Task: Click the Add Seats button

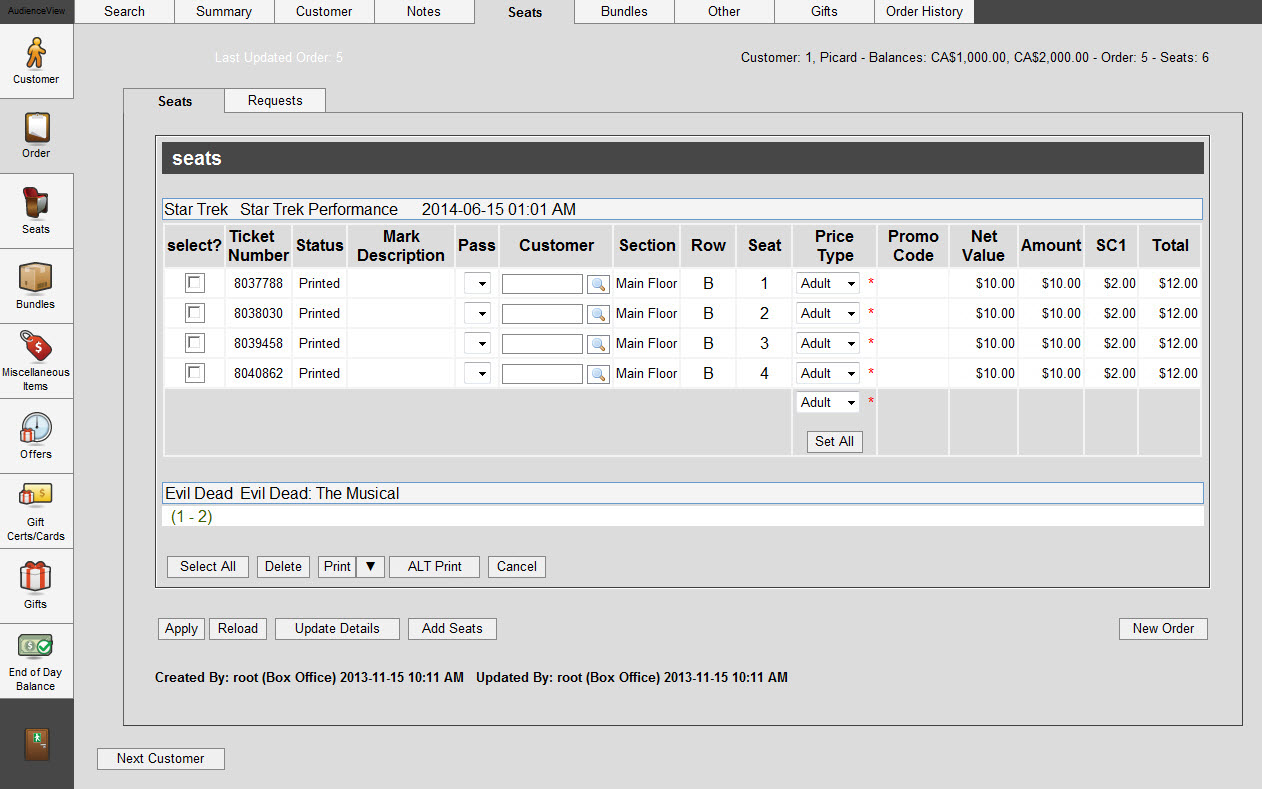Action: 452,628
